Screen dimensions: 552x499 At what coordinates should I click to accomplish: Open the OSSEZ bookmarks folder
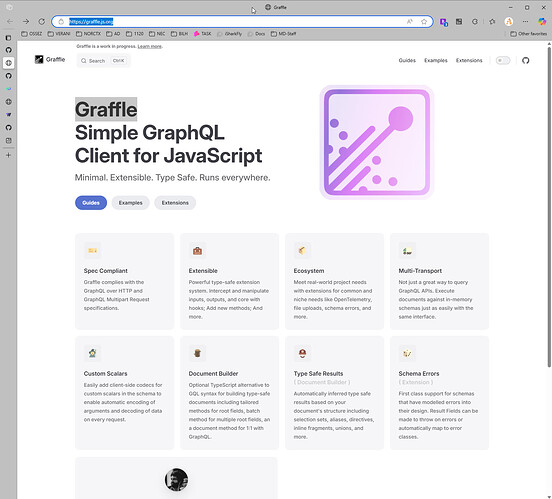[31, 34]
